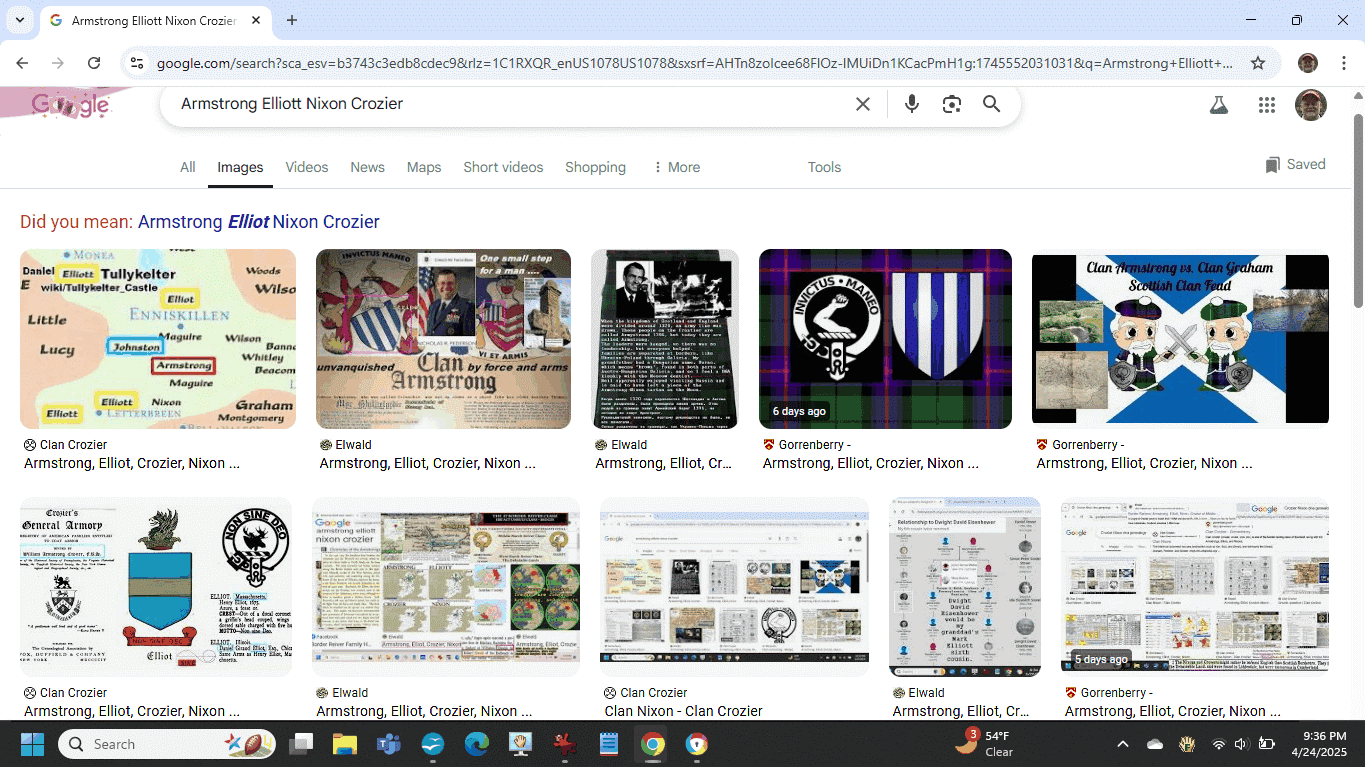Open Google account profile picture
The height and width of the screenshot is (767, 1365).
[x=1310, y=105]
